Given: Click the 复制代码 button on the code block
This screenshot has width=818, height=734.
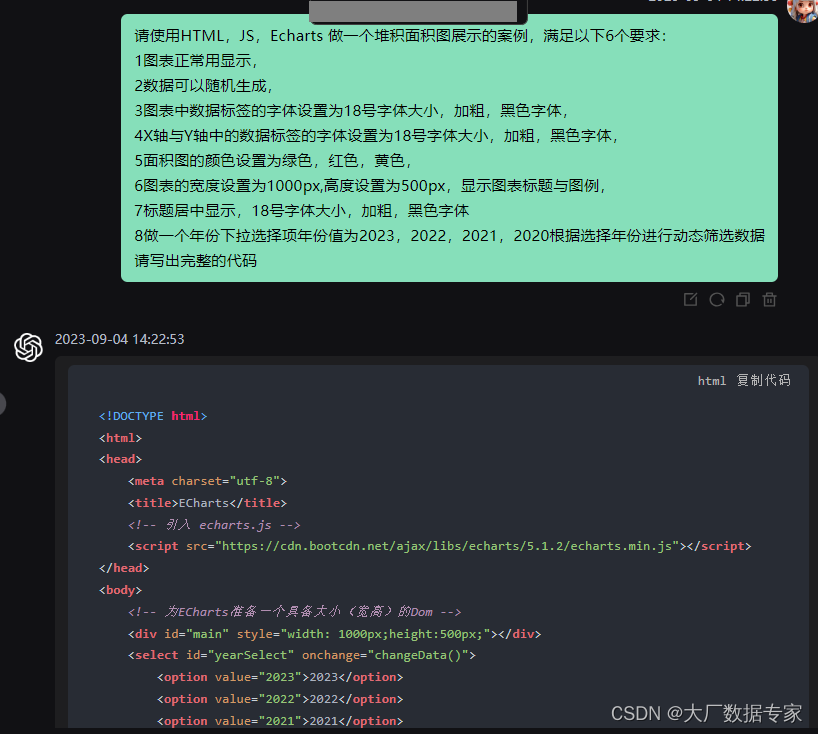Looking at the screenshot, I should point(763,380).
